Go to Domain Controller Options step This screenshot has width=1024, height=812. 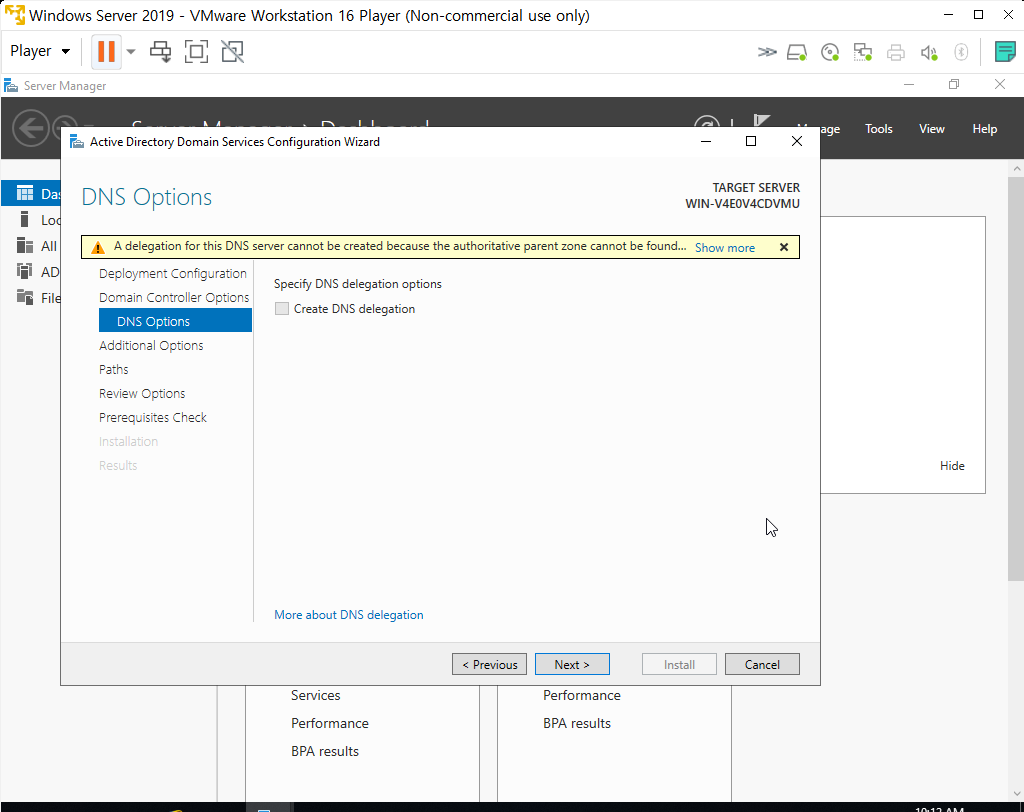174,297
